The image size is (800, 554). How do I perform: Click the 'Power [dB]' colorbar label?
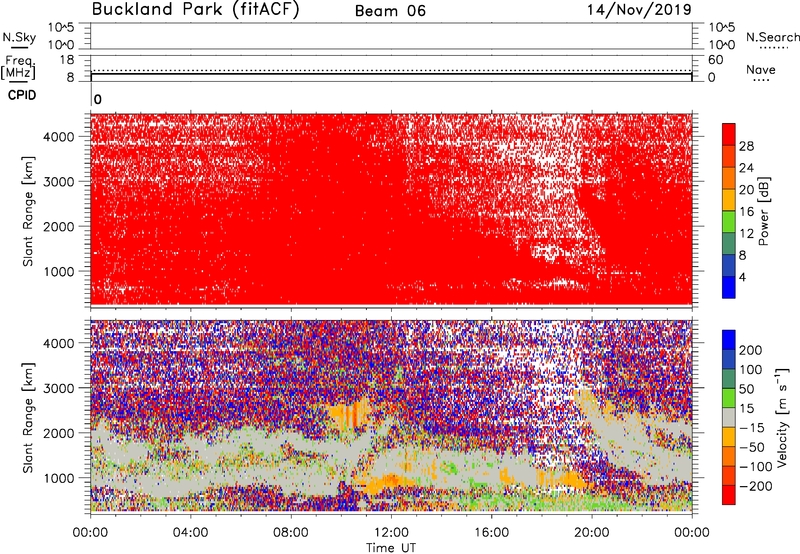click(x=764, y=211)
